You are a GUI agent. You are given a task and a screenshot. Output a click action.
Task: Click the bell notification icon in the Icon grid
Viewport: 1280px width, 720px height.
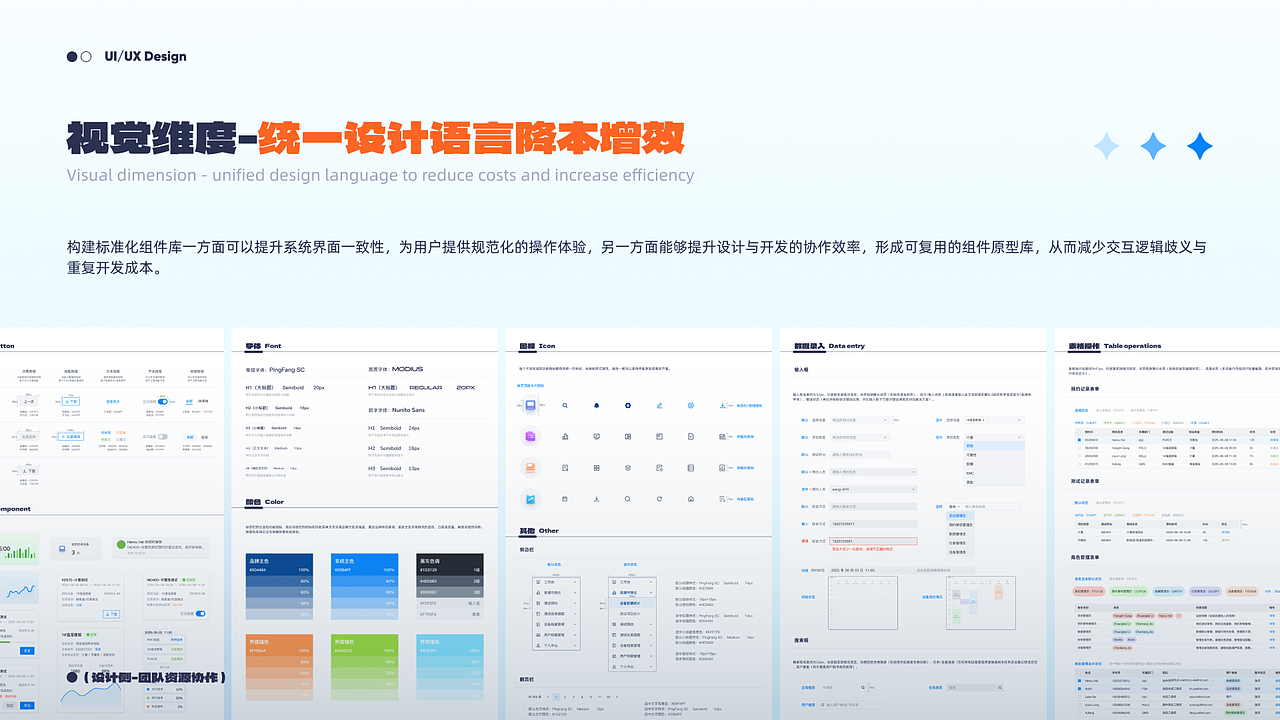tap(595, 404)
